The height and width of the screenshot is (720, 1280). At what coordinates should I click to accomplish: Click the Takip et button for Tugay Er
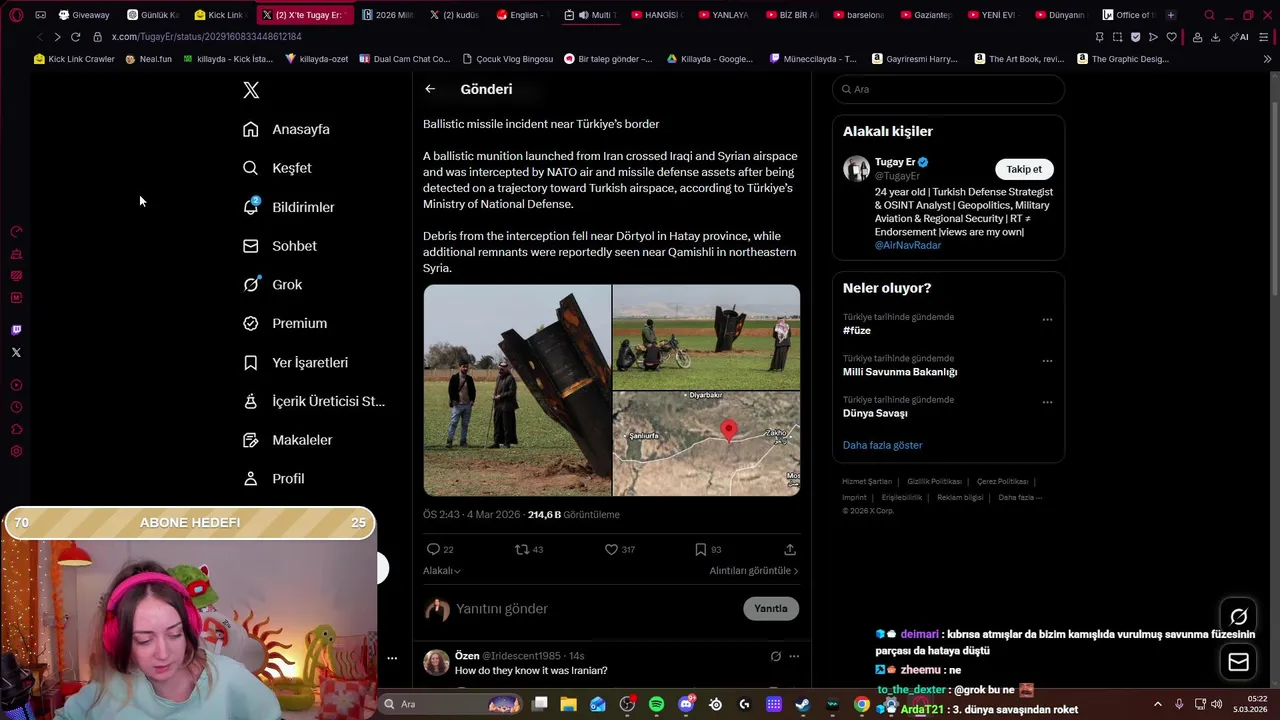pyautogui.click(x=1024, y=169)
